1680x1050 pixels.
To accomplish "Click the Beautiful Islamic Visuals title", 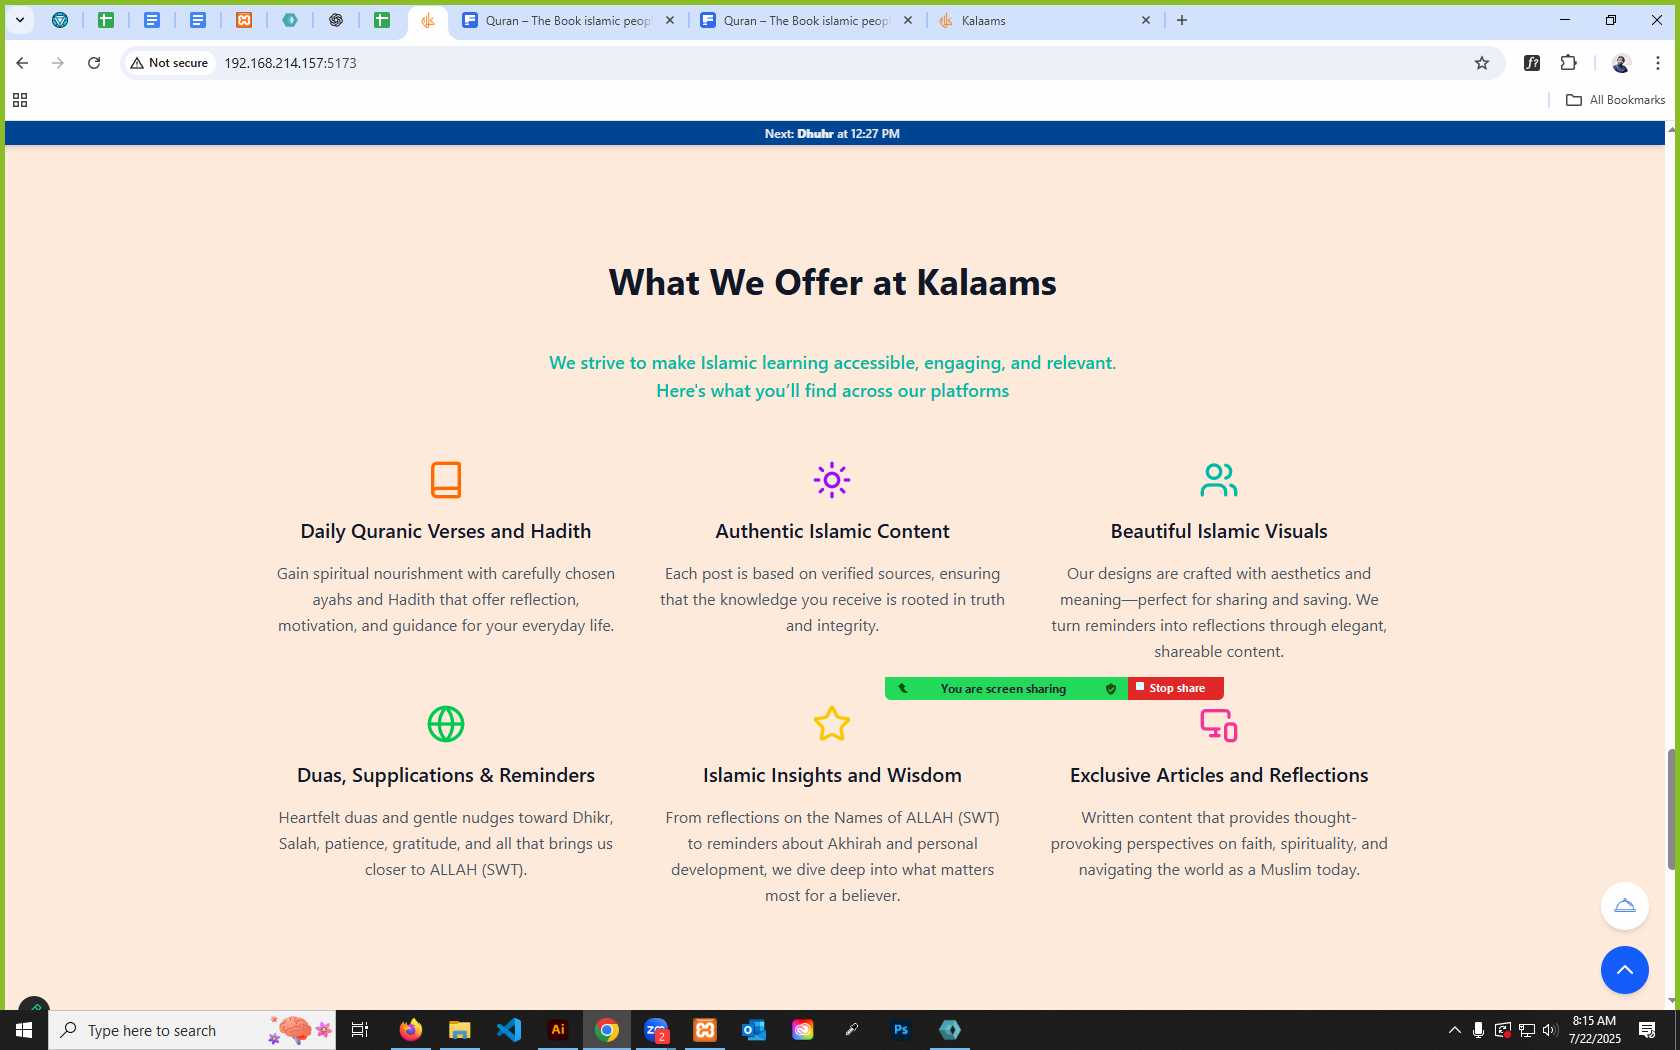I will [x=1219, y=531].
